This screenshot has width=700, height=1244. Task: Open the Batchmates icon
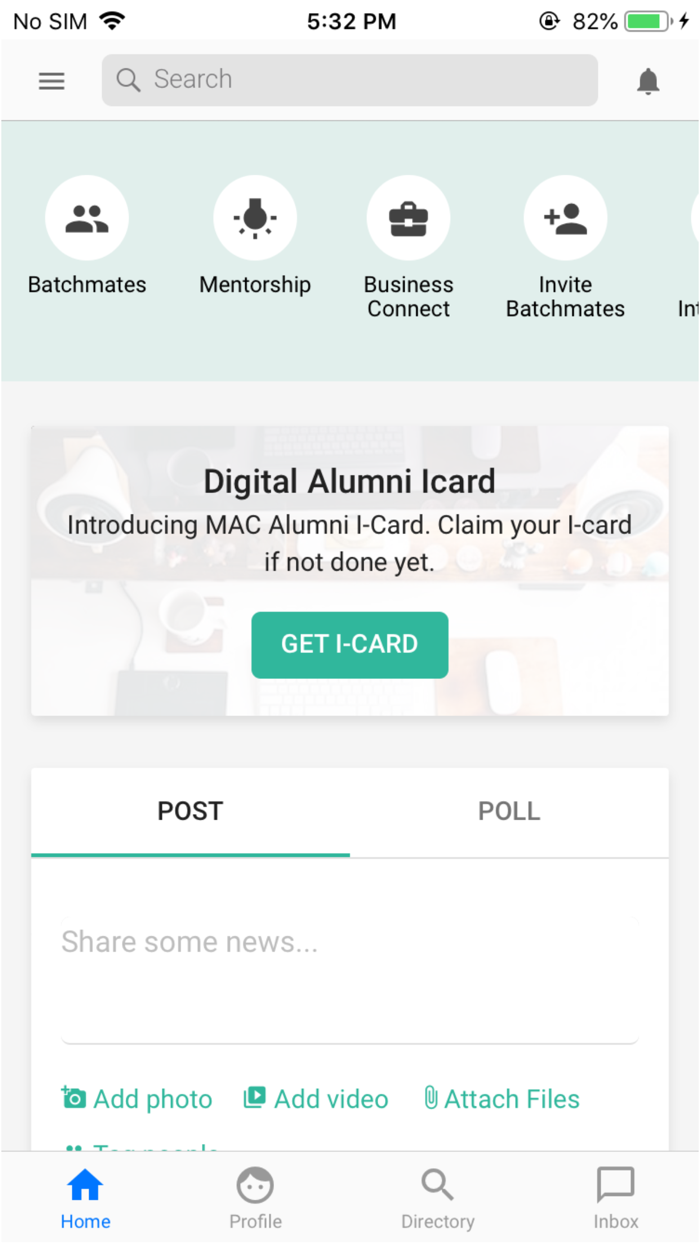[x=87, y=217]
